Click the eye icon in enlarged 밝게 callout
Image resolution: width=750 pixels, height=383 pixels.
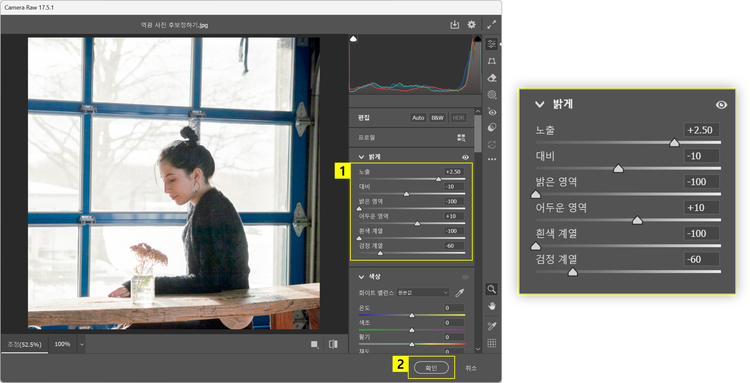(721, 105)
